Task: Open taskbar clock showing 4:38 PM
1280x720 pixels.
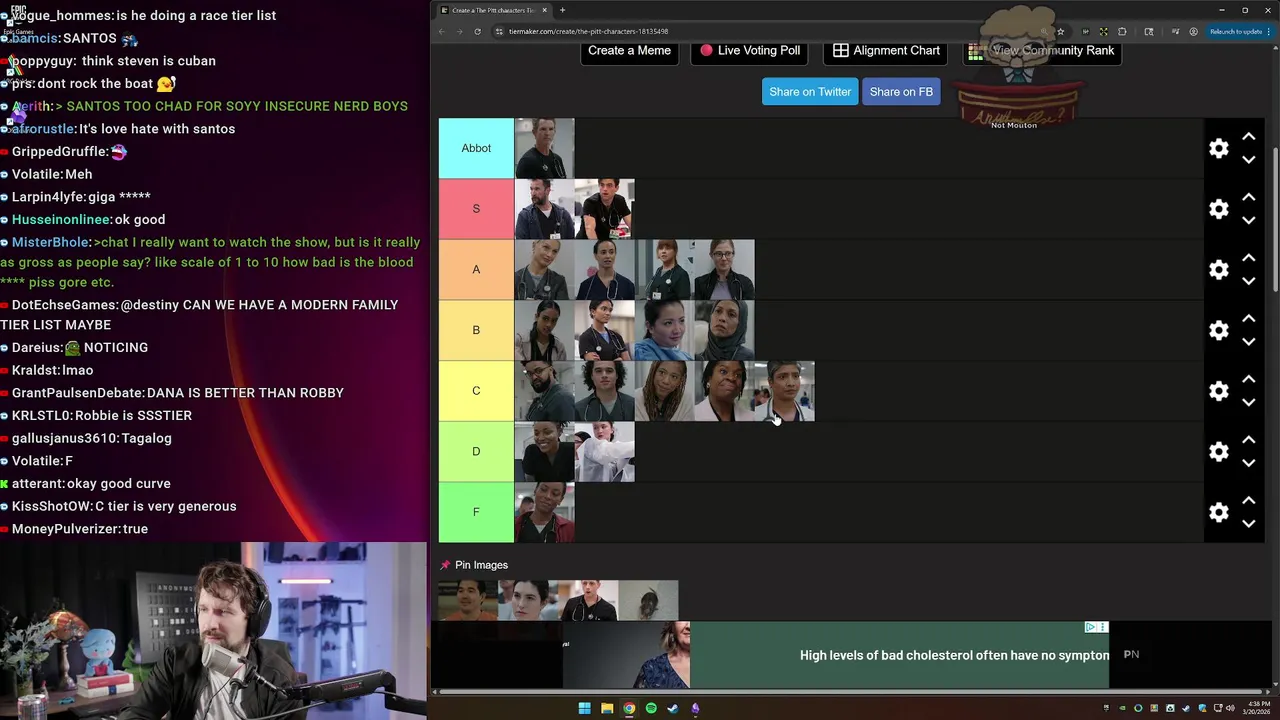Action: pyautogui.click(x=1254, y=708)
